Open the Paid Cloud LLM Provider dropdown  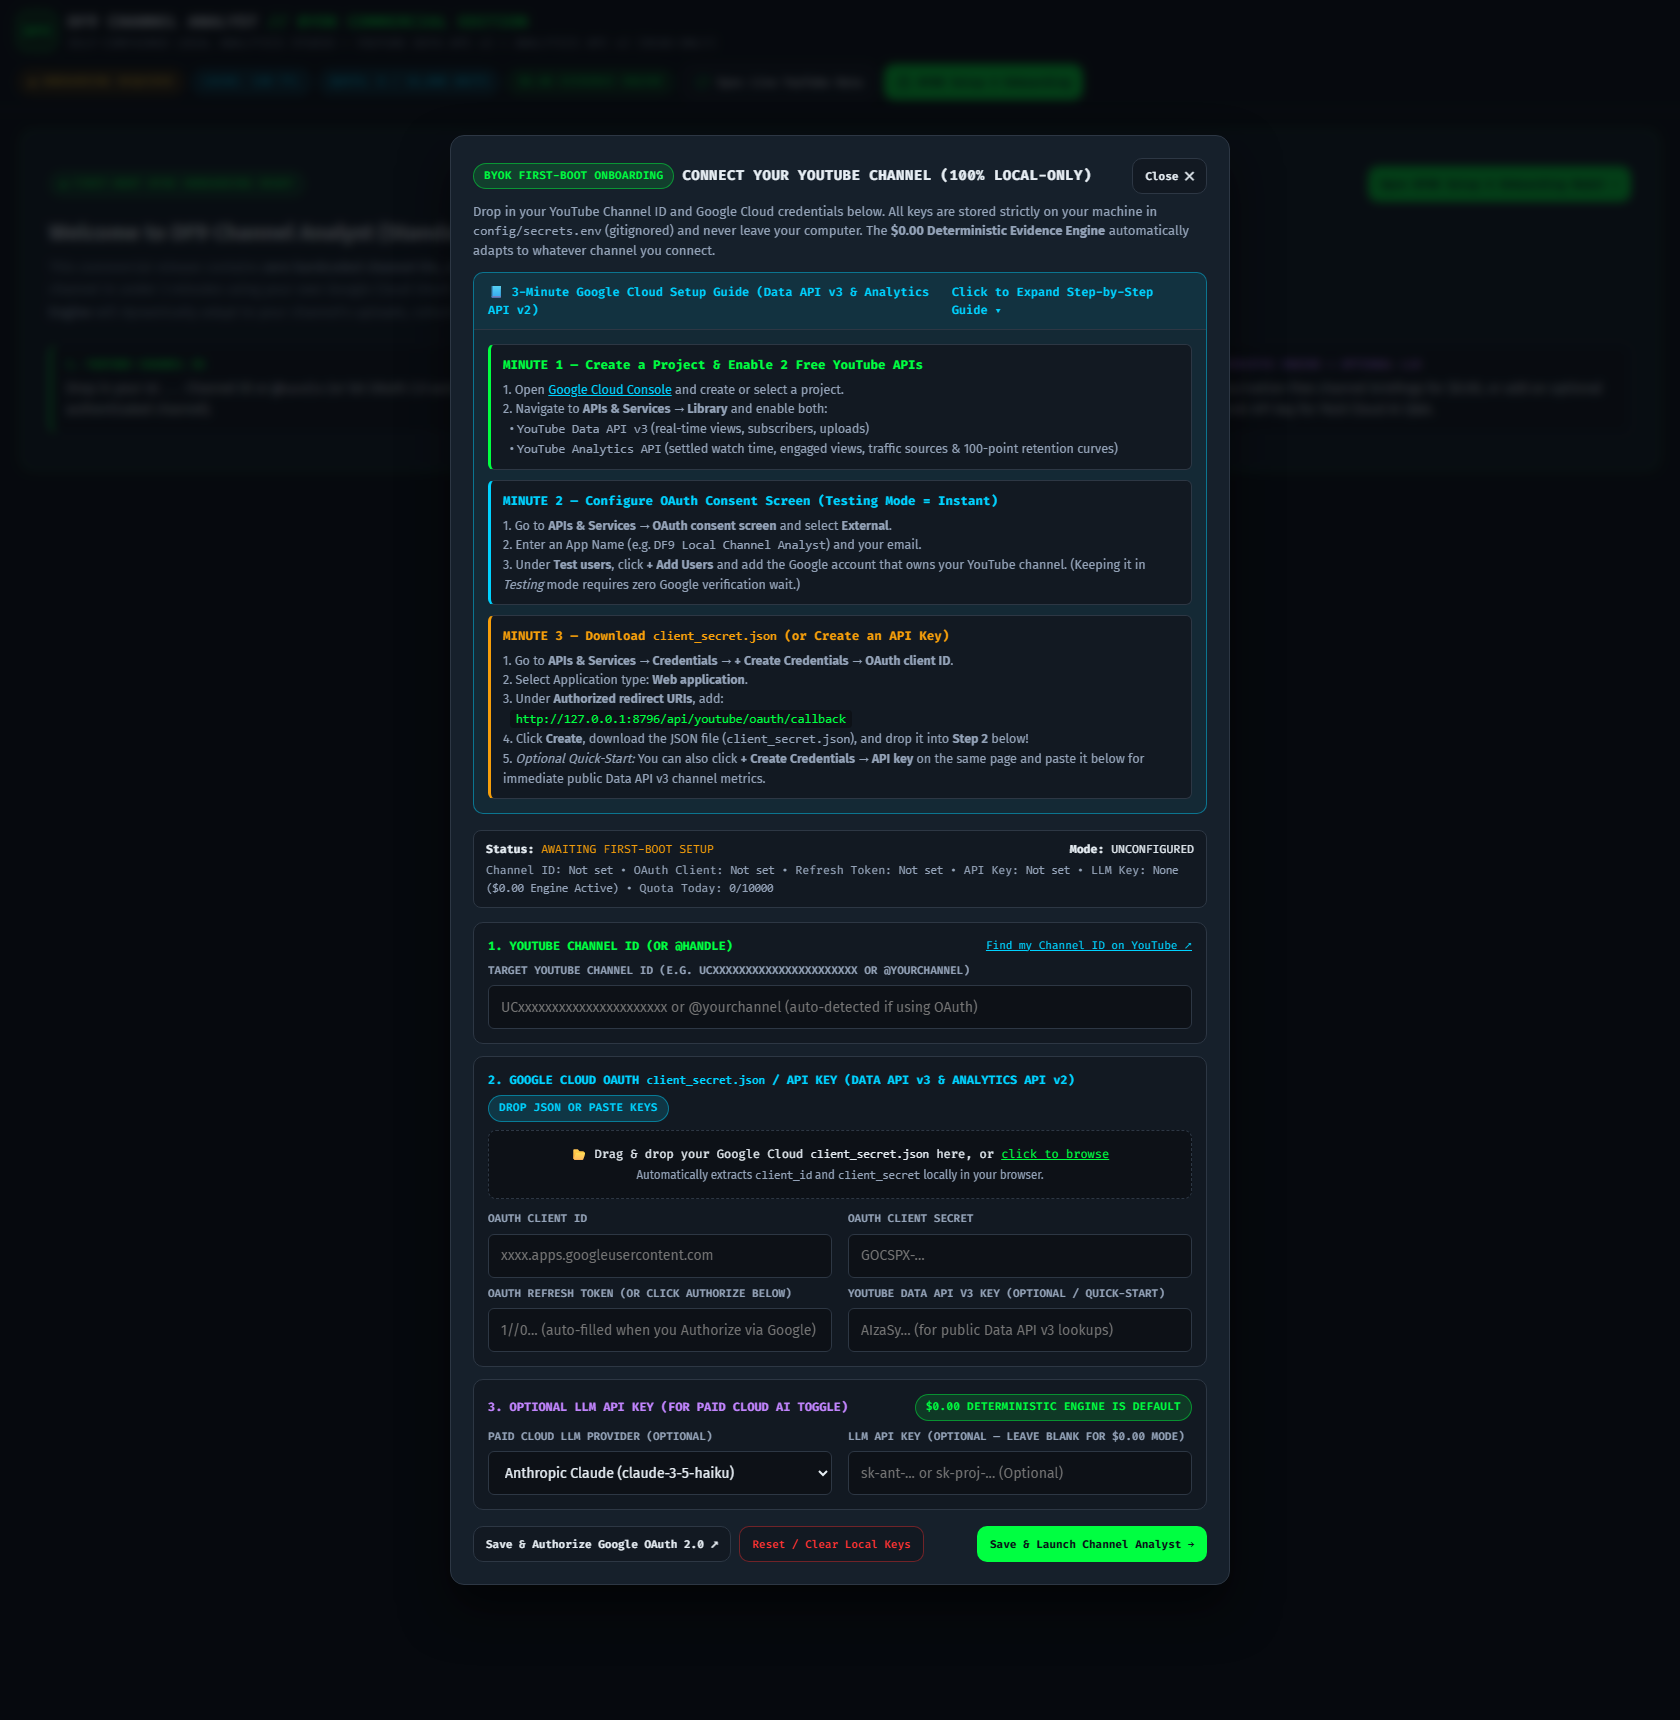point(659,1473)
